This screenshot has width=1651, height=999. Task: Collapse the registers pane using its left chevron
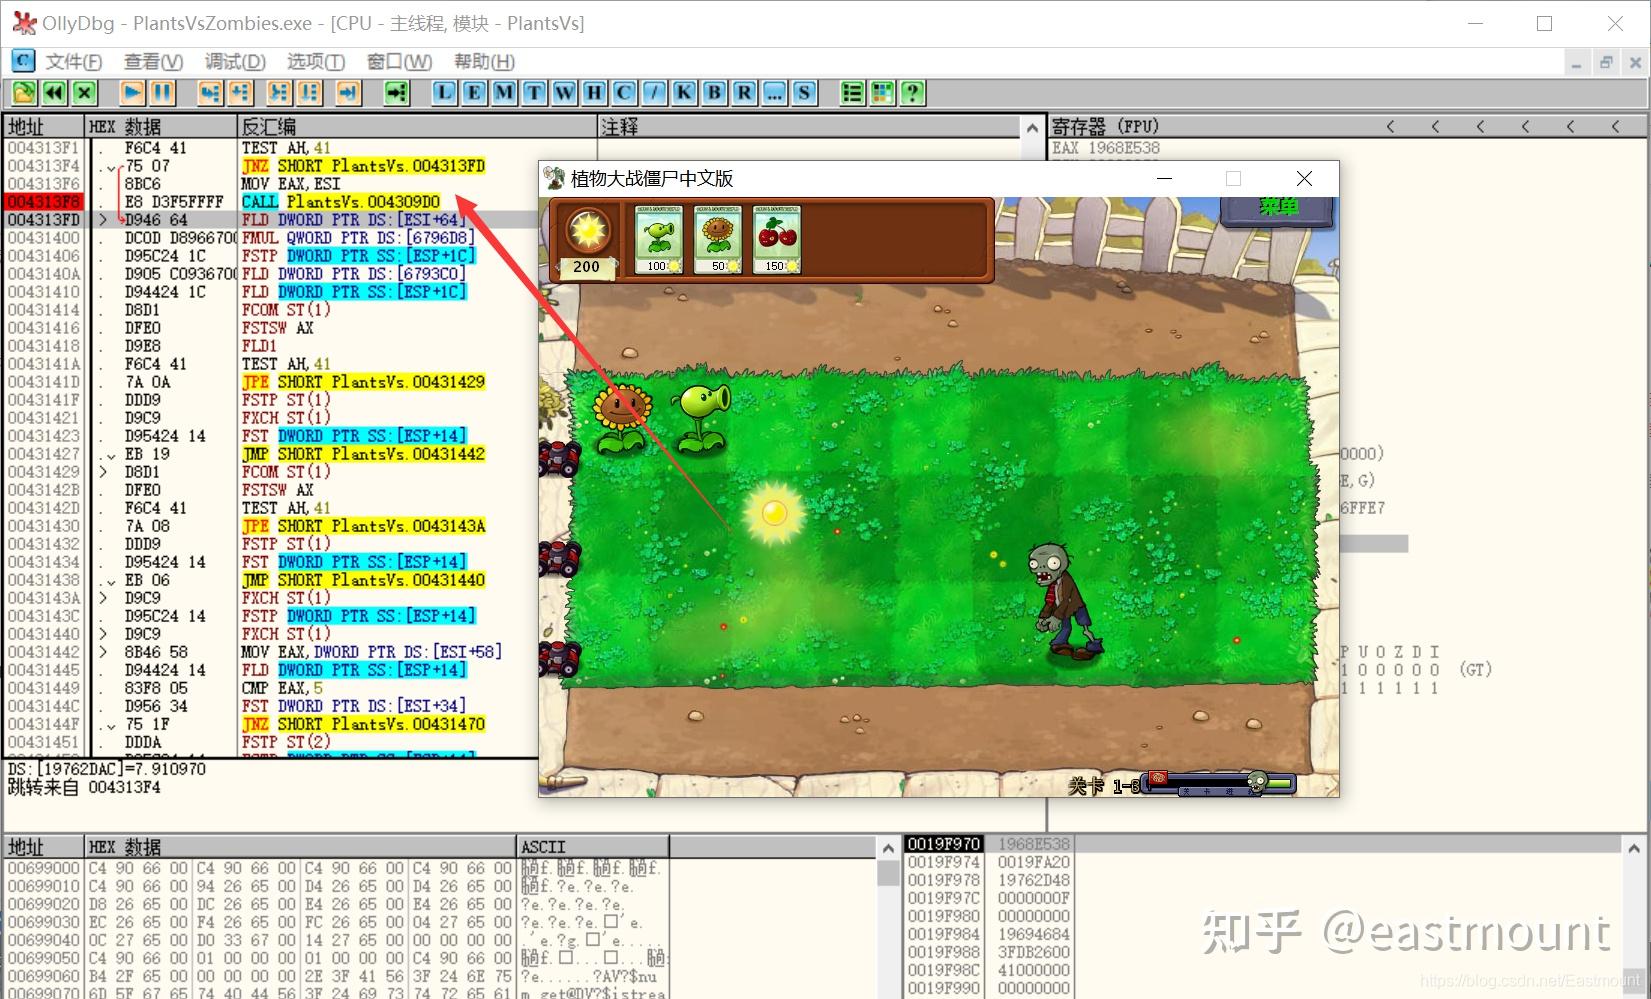click(x=1391, y=126)
